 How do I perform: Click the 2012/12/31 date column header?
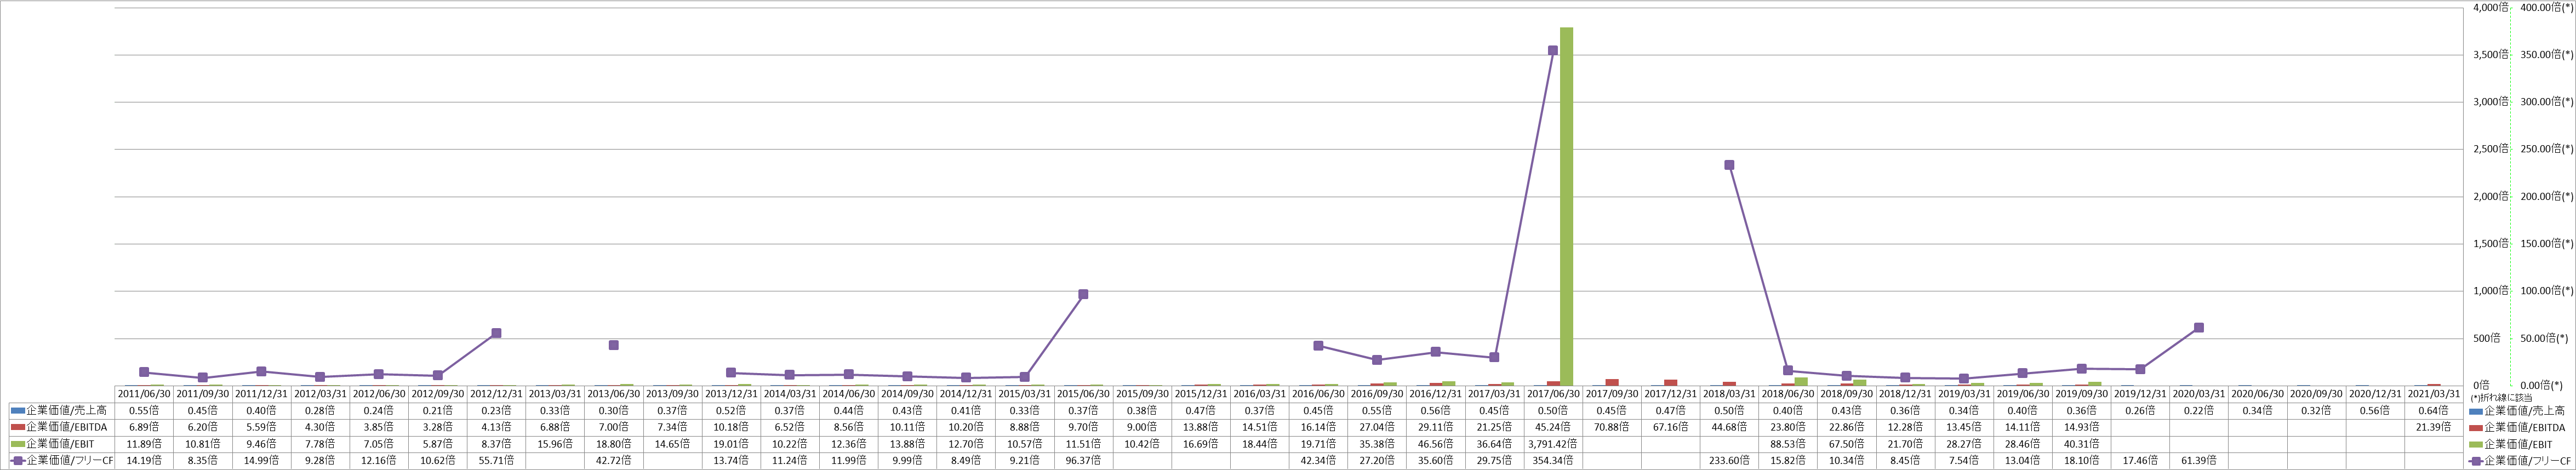[x=496, y=394]
